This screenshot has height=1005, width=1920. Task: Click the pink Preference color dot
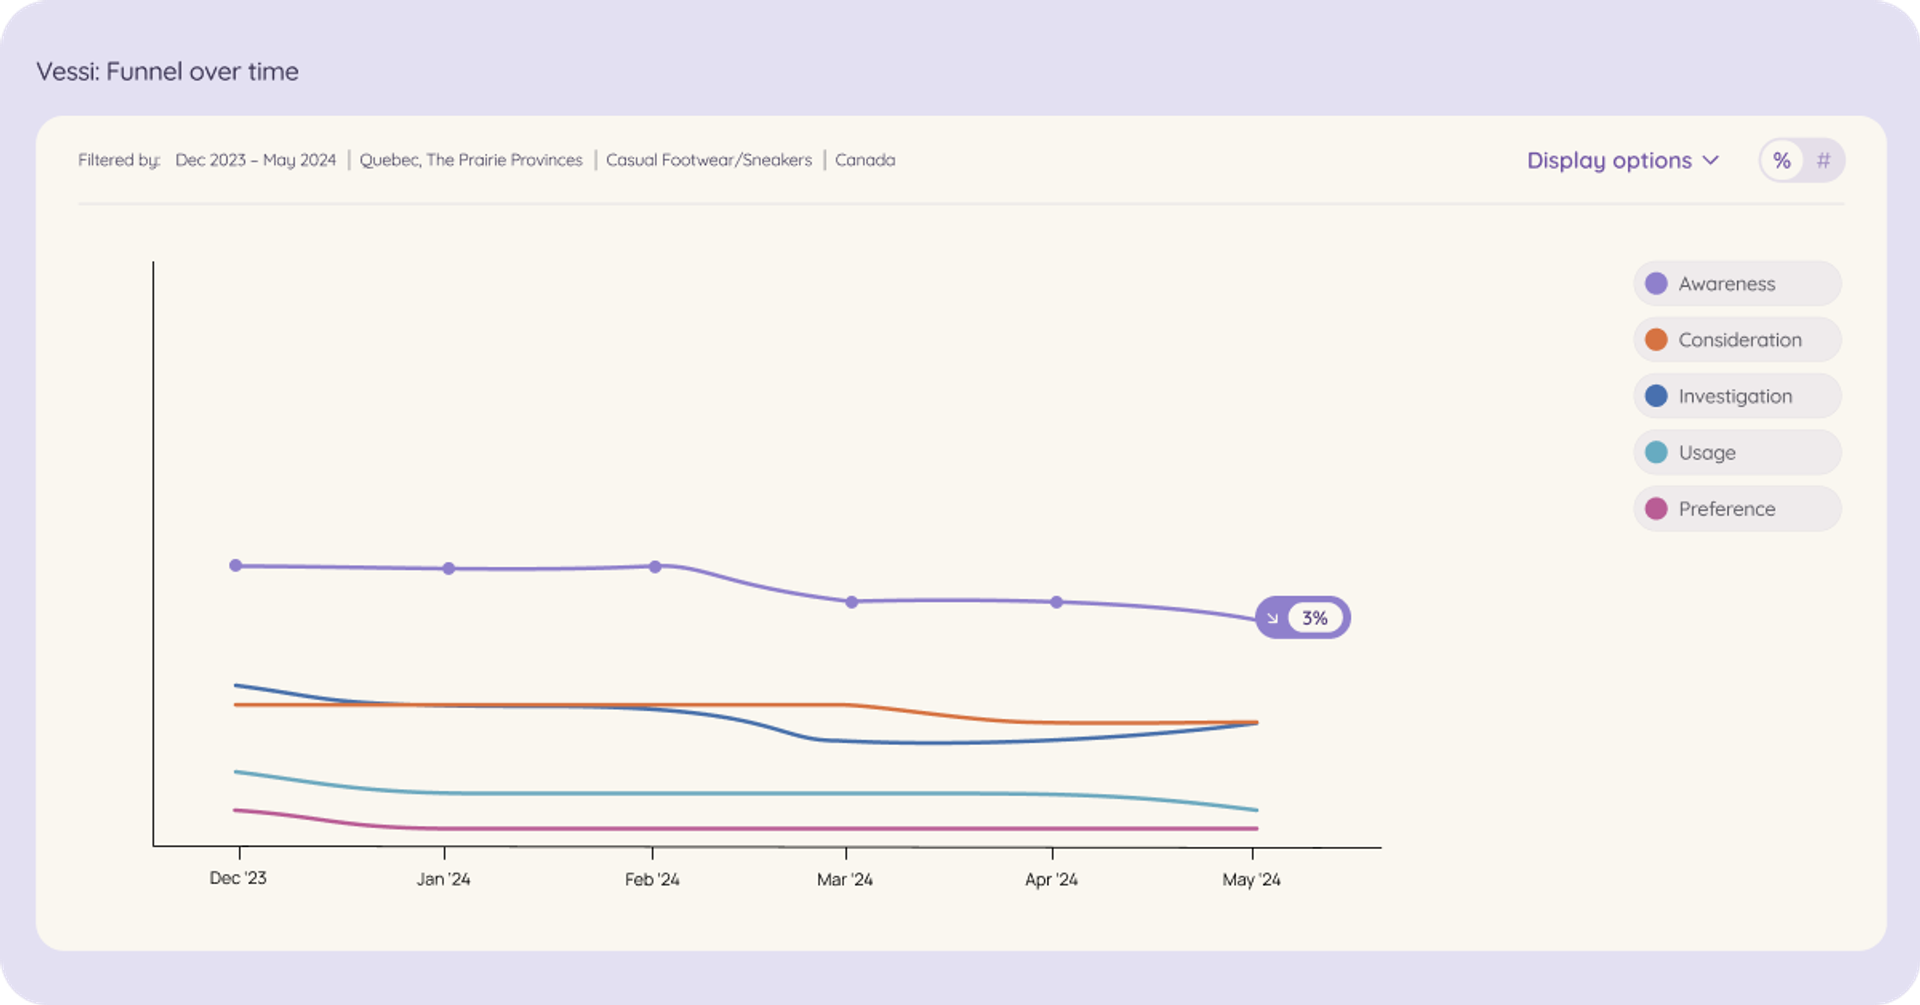(1656, 508)
